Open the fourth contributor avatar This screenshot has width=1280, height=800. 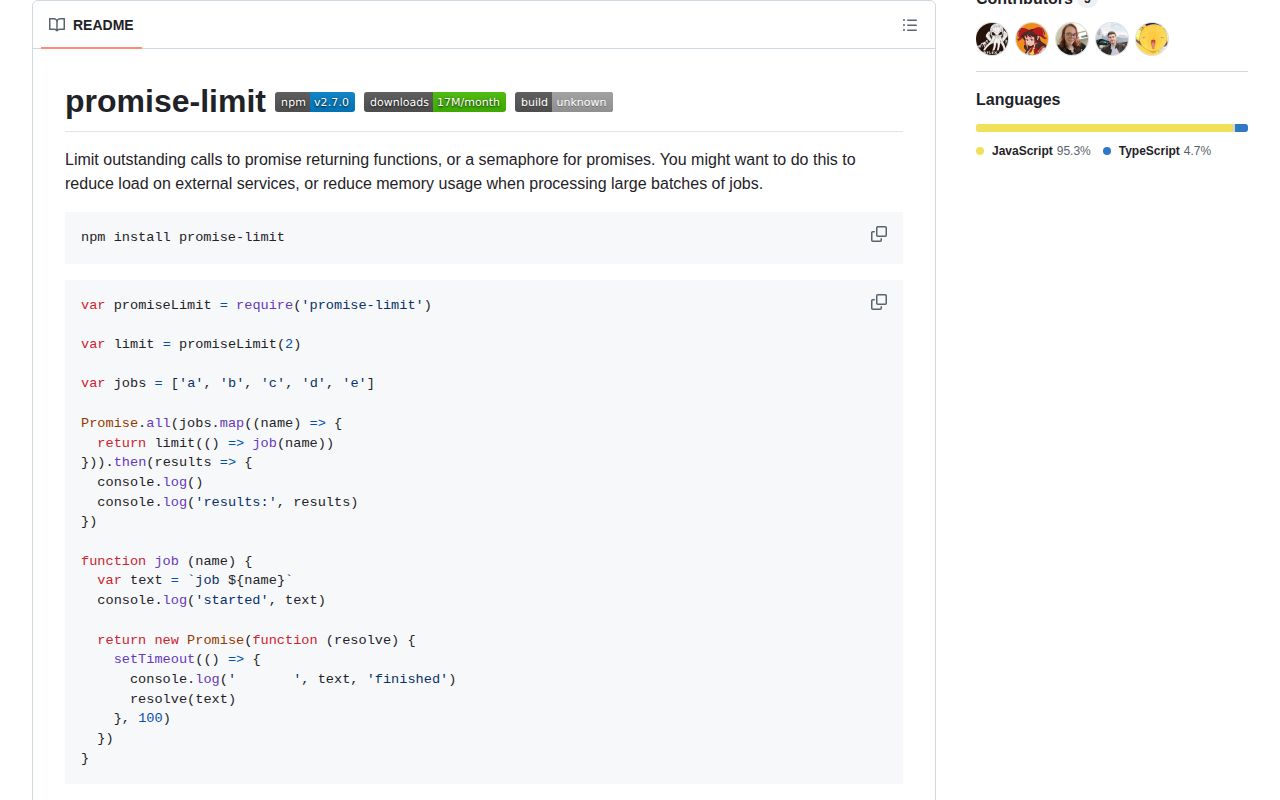tap(1112, 39)
